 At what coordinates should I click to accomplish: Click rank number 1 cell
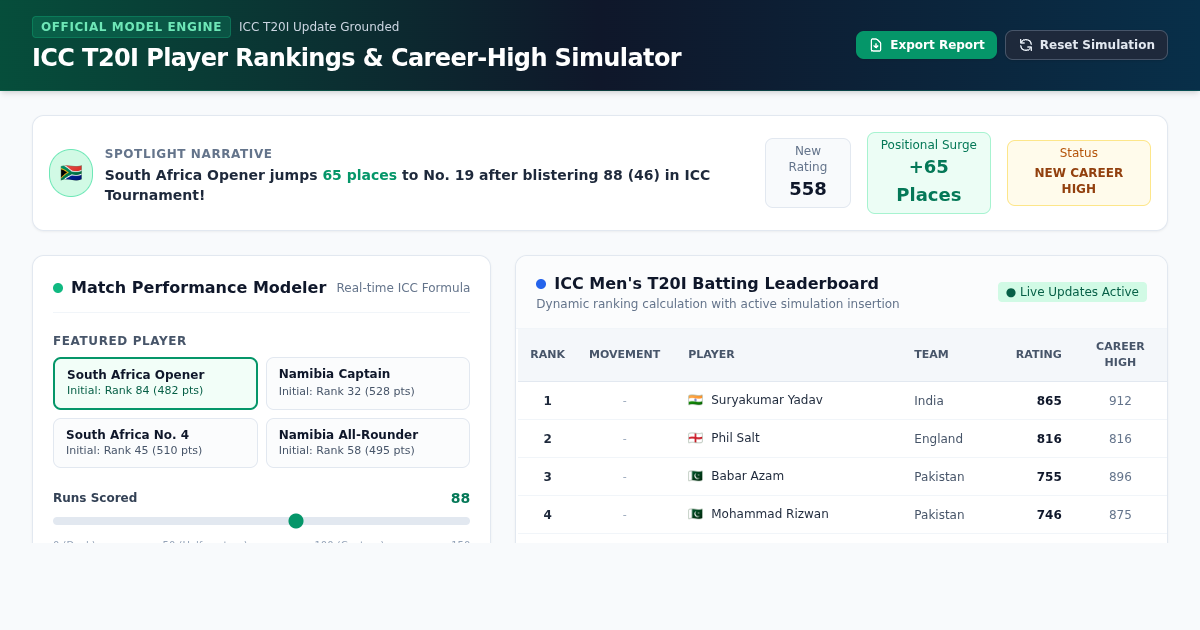click(x=547, y=401)
